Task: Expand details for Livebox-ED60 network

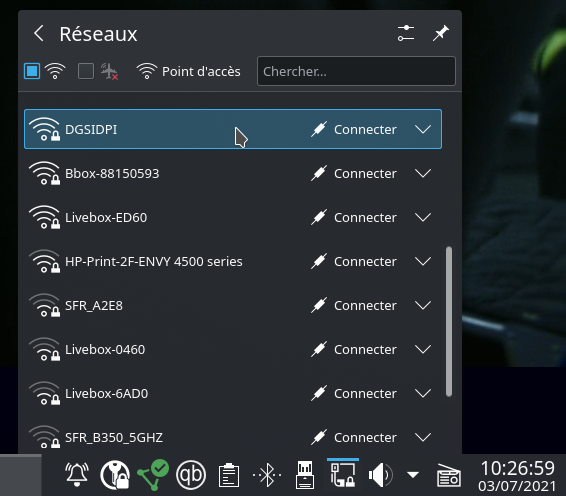Action: [x=423, y=217]
